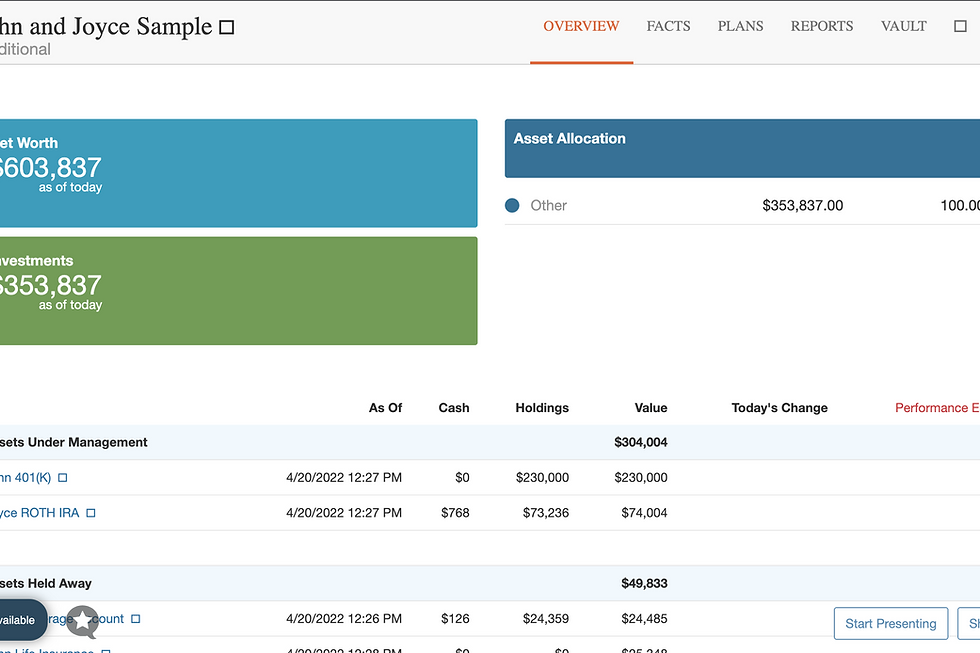Go to the PLANS tab
Screen dimensions: 980x653
click(x=741, y=26)
